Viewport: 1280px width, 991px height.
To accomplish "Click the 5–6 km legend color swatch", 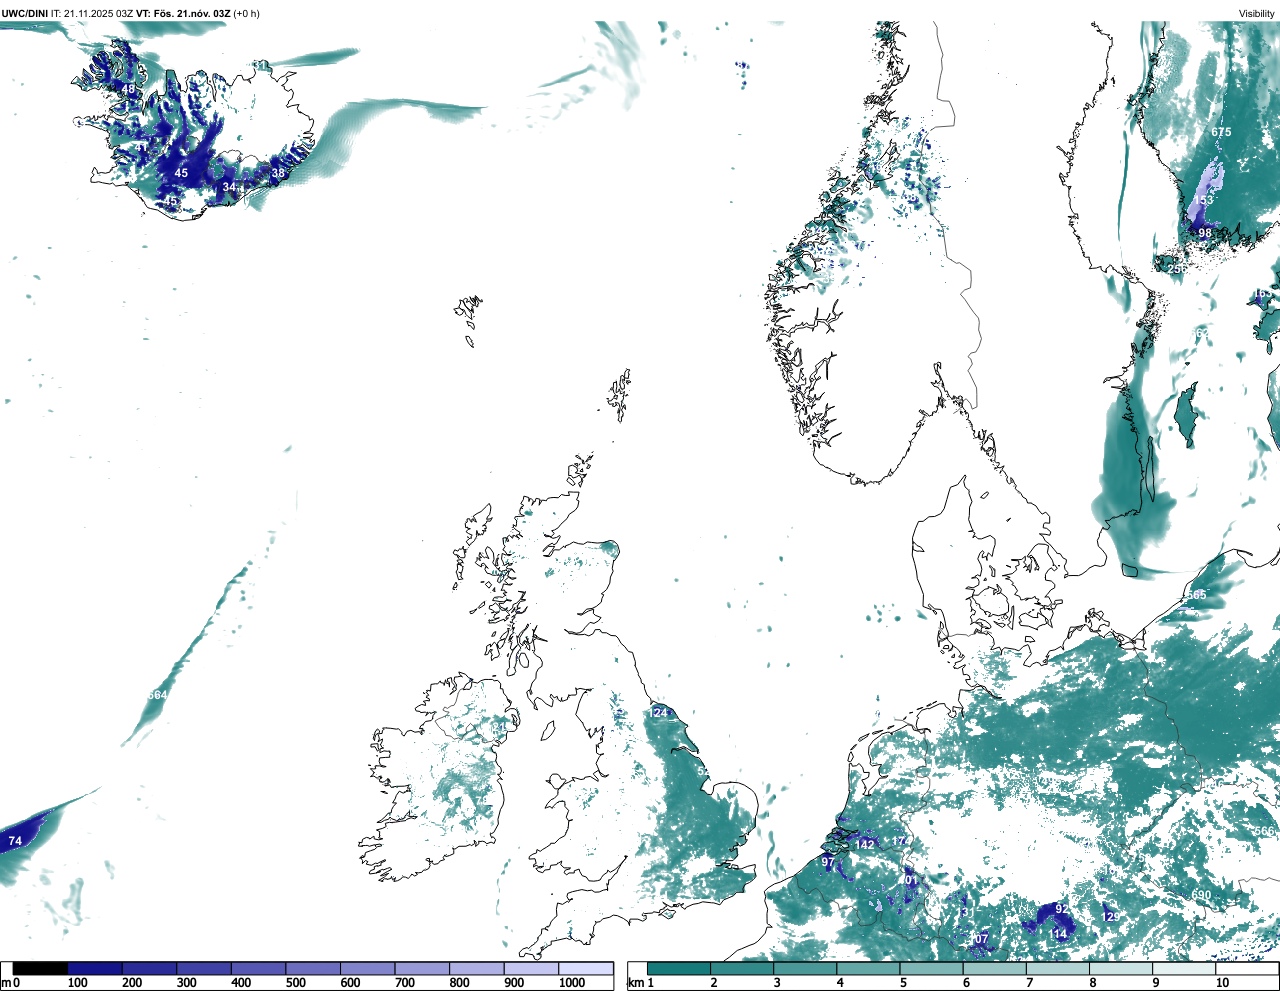I will click(x=932, y=969).
